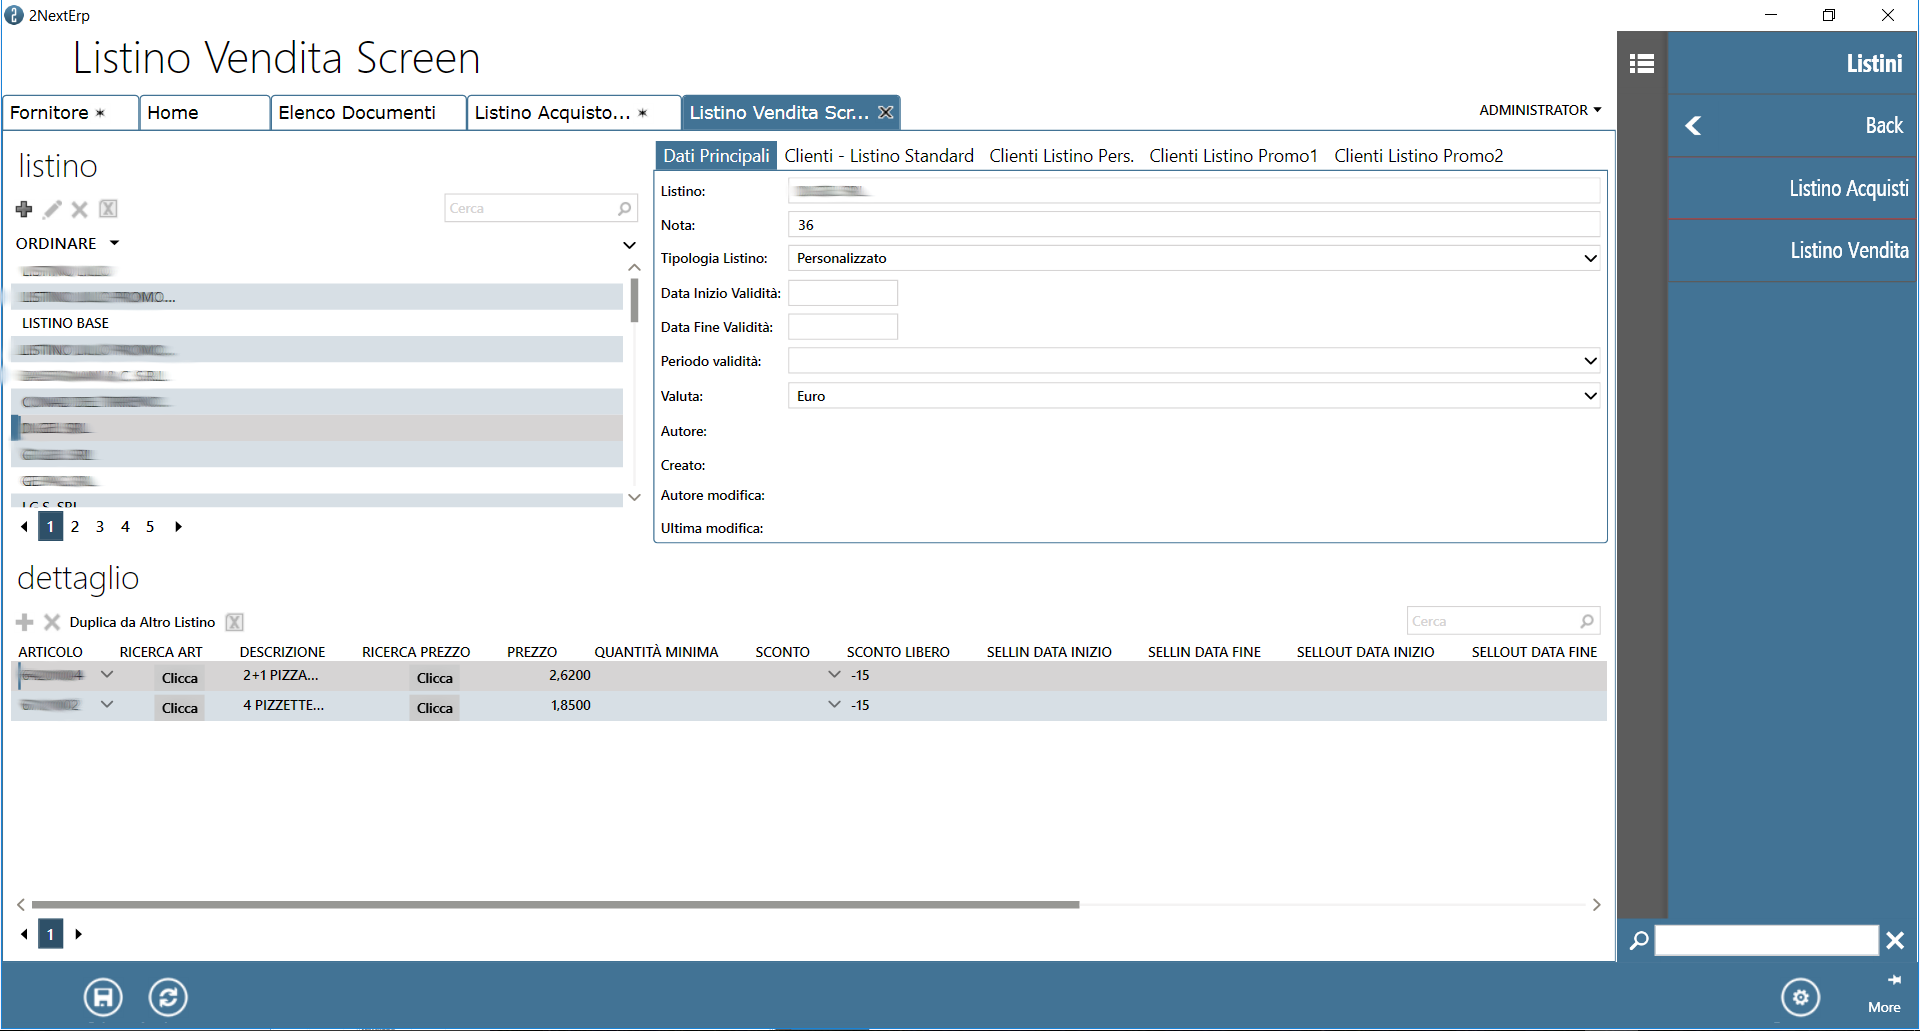Save with the floppy disk icon

point(103,997)
